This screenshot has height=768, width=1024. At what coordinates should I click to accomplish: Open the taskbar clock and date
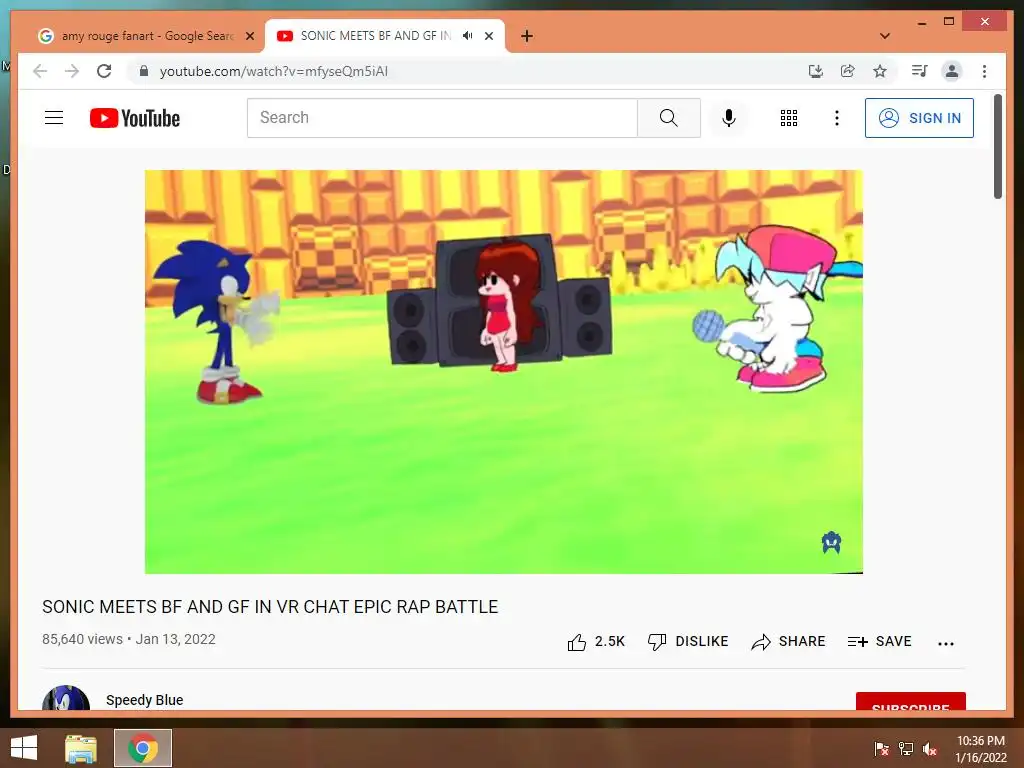pyautogui.click(x=981, y=749)
